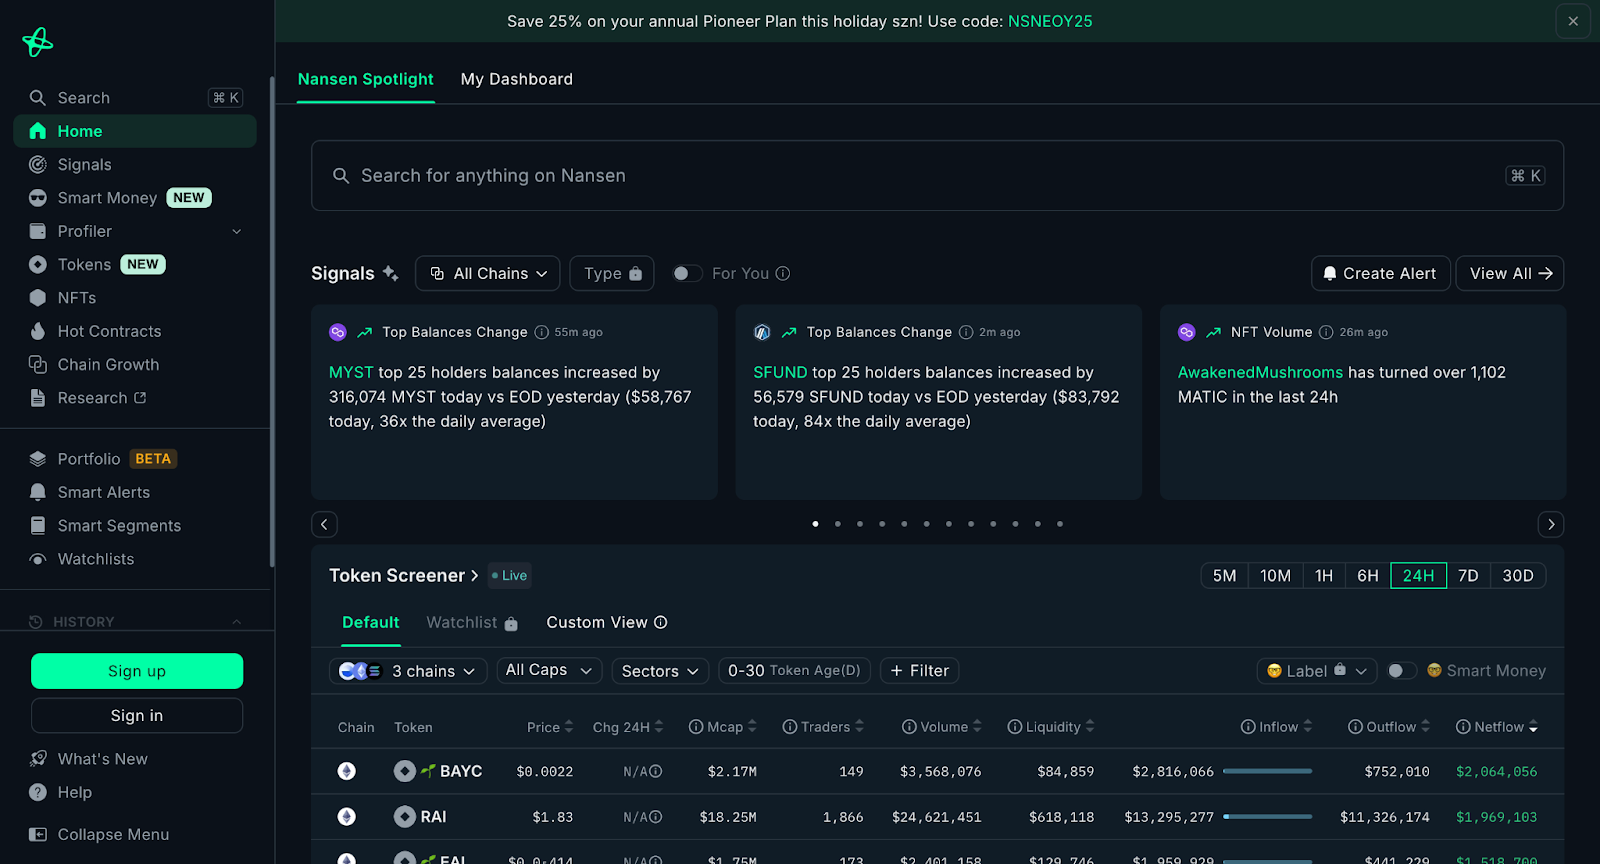Show info for NFT Volume signal

pos(1326,332)
